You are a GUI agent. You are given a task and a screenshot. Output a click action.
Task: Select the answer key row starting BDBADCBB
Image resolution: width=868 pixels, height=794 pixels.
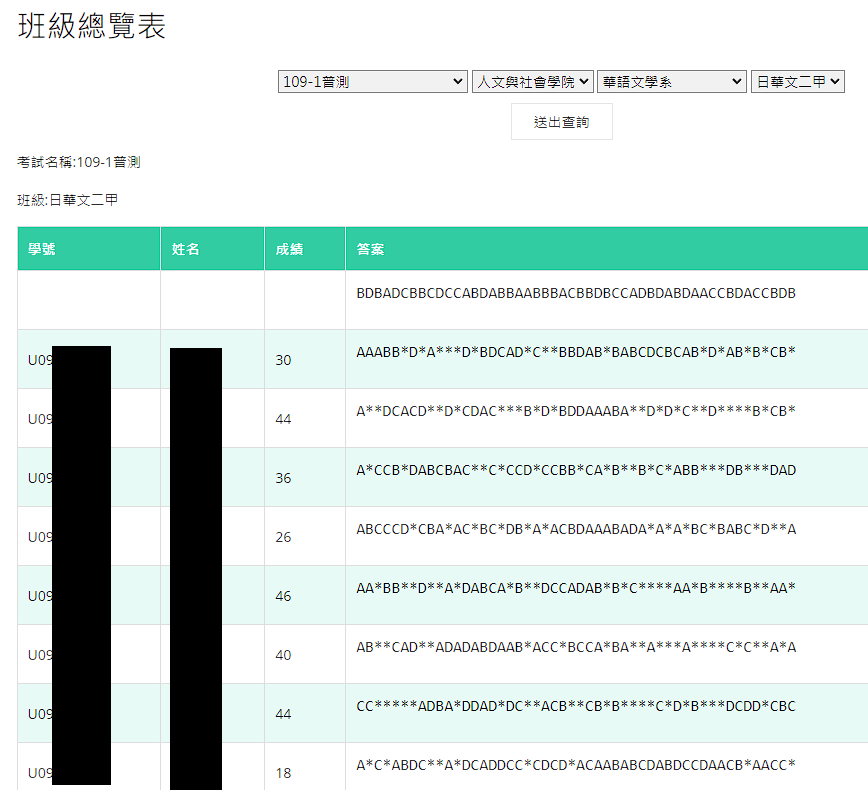click(x=576, y=294)
